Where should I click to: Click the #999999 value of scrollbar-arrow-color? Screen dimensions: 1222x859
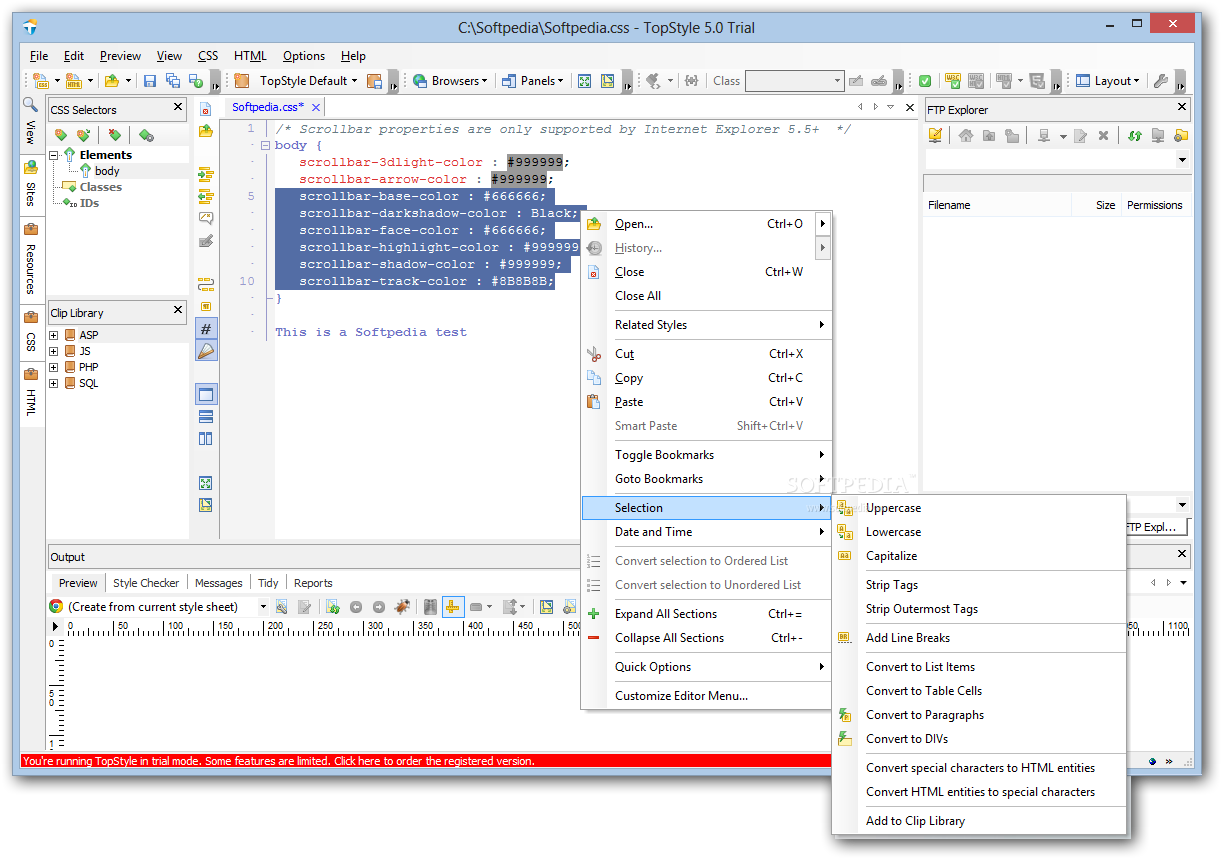[518, 179]
